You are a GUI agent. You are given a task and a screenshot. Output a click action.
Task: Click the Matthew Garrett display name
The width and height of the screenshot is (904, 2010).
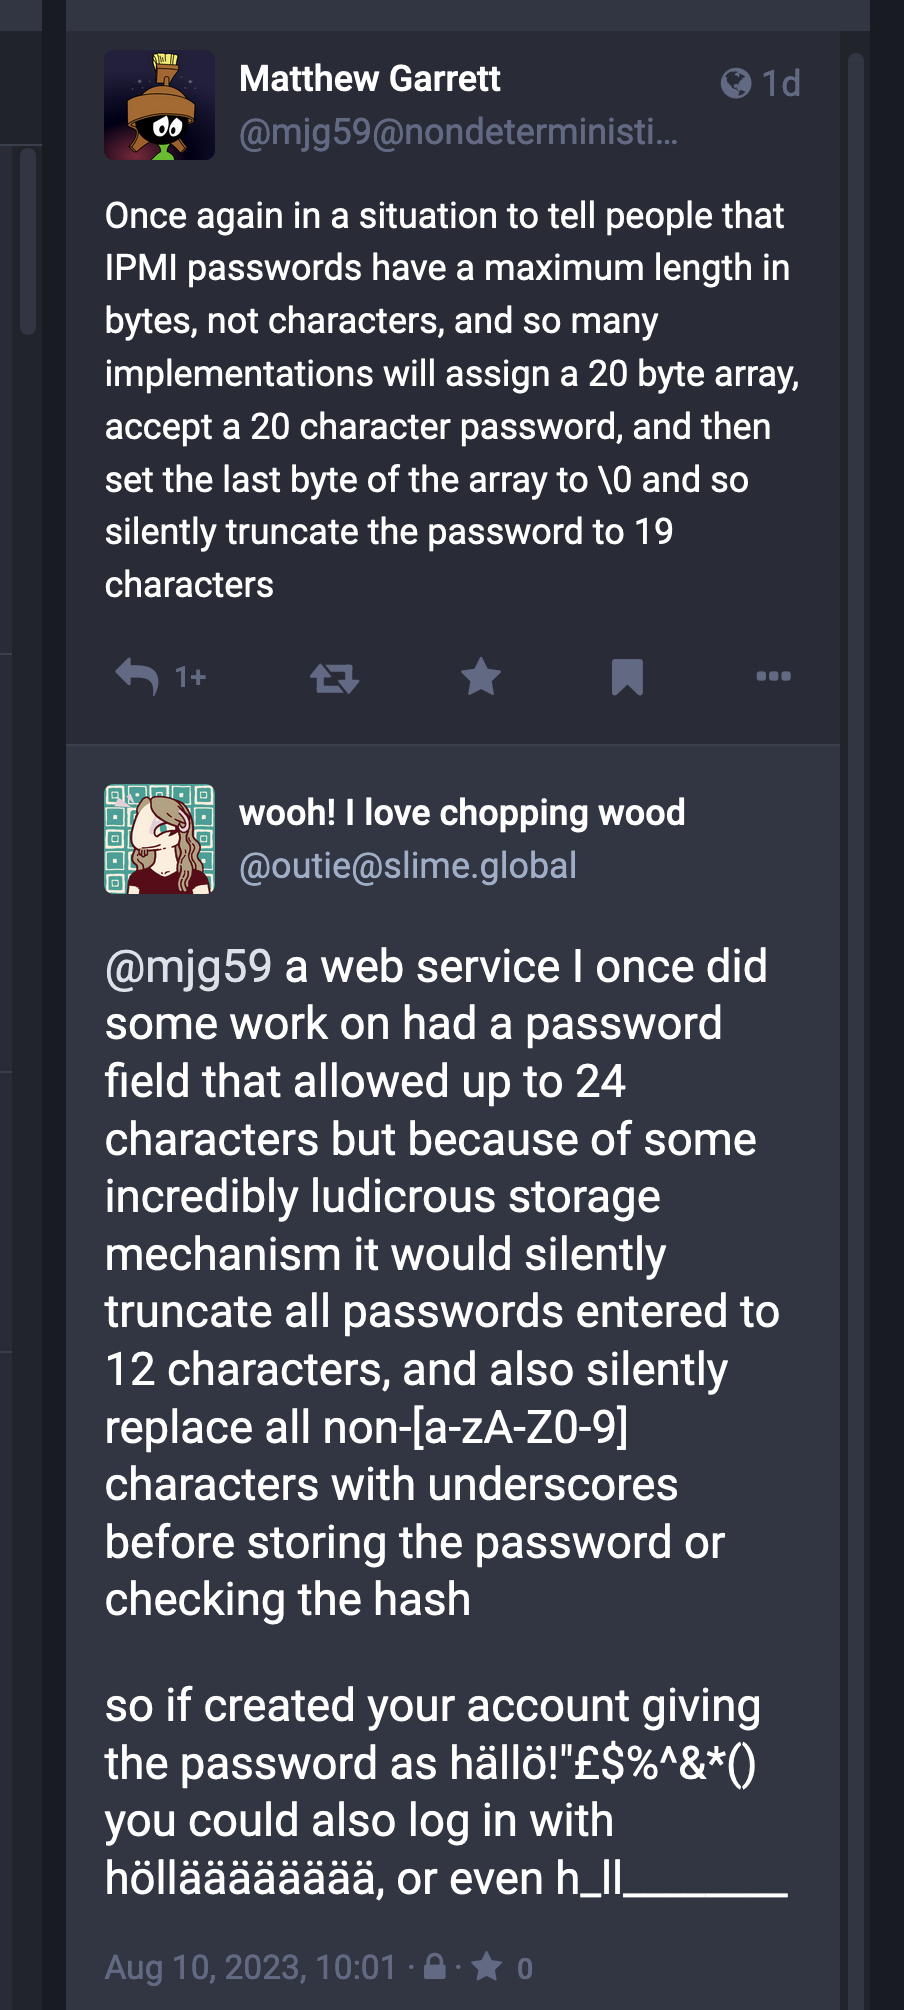(370, 79)
